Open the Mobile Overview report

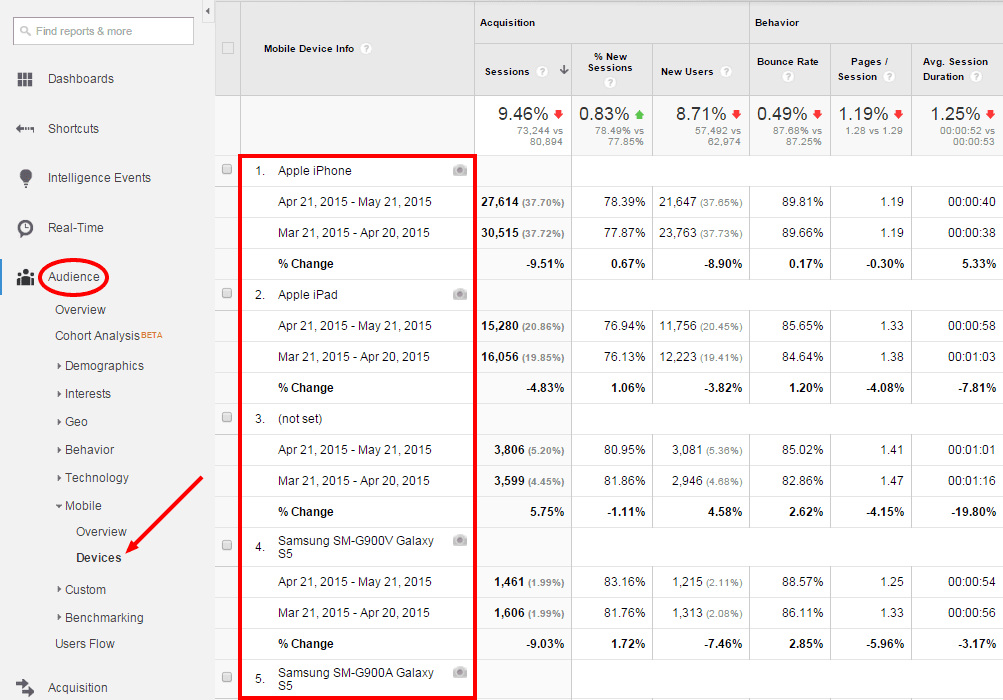[101, 532]
